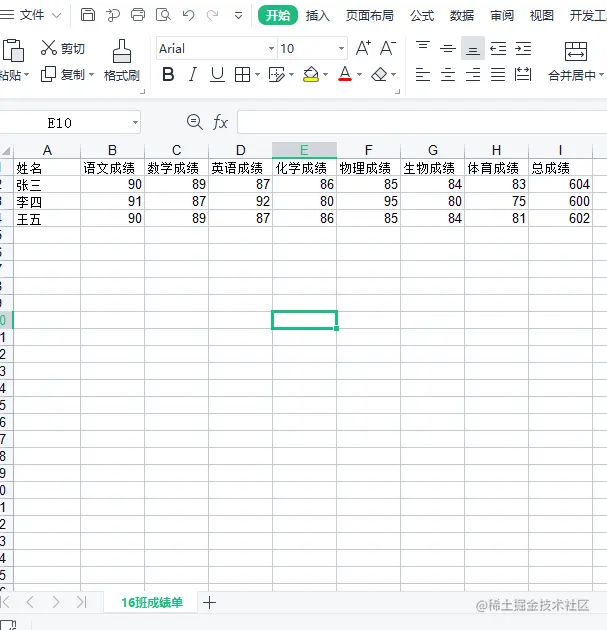Open the font size 10 dropdown
The height and width of the screenshot is (630, 607).
pyautogui.click(x=341, y=49)
